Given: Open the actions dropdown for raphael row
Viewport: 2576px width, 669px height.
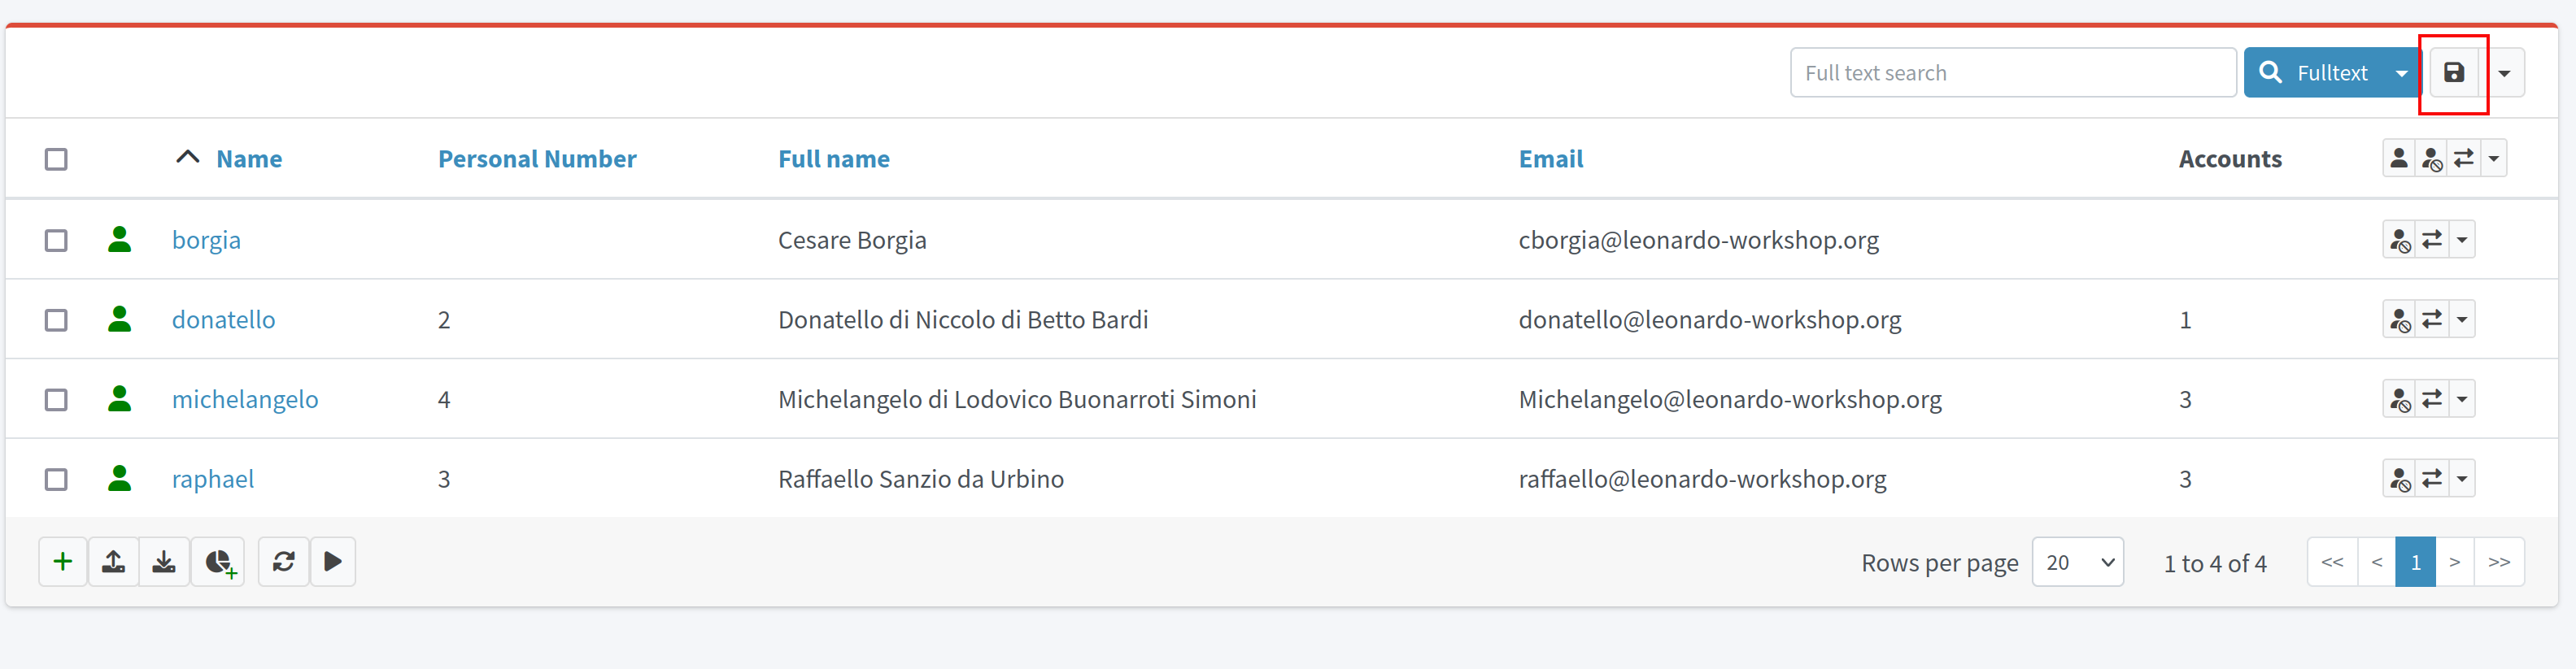Looking at the screenshot, I should point(2462,479).
